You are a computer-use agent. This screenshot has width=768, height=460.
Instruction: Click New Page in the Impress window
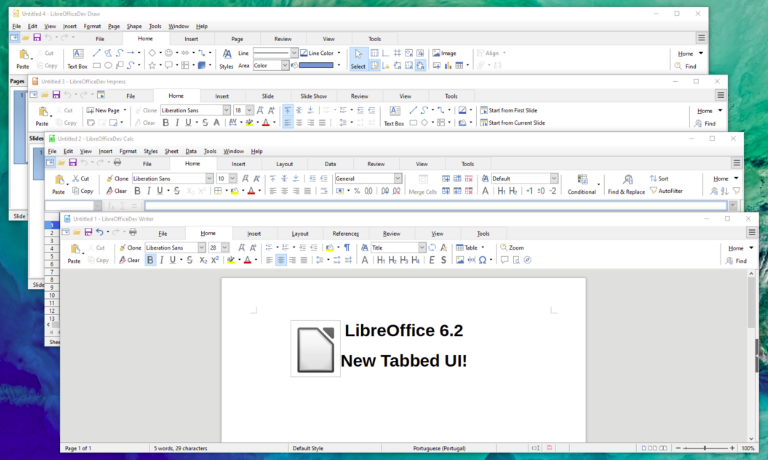point(103,110)
